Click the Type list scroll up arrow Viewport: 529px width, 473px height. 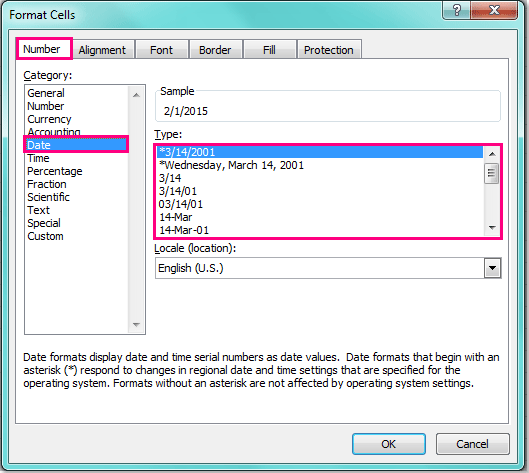click(x=492, y=154)
